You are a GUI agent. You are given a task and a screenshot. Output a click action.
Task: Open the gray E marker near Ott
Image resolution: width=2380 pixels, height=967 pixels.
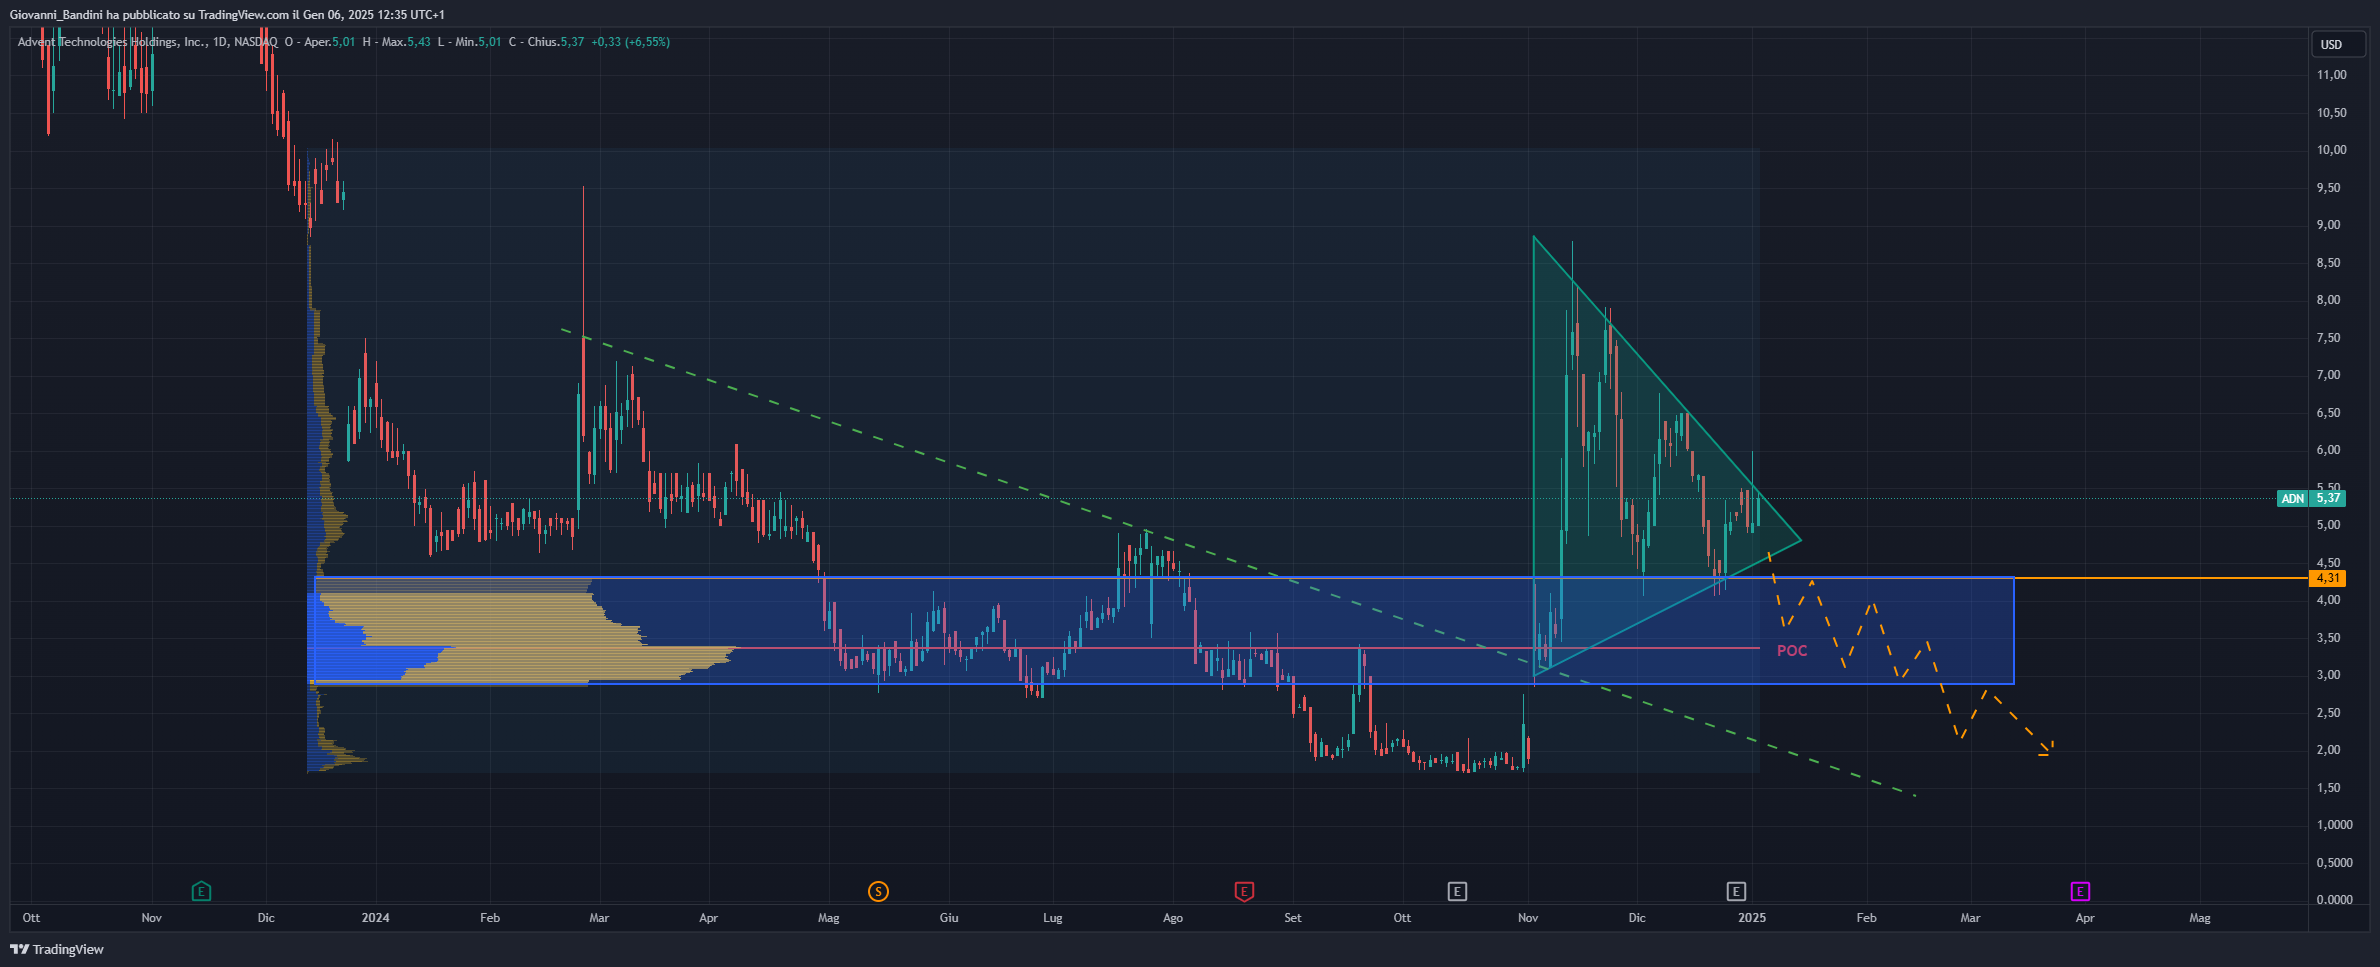coord(1457,891)
